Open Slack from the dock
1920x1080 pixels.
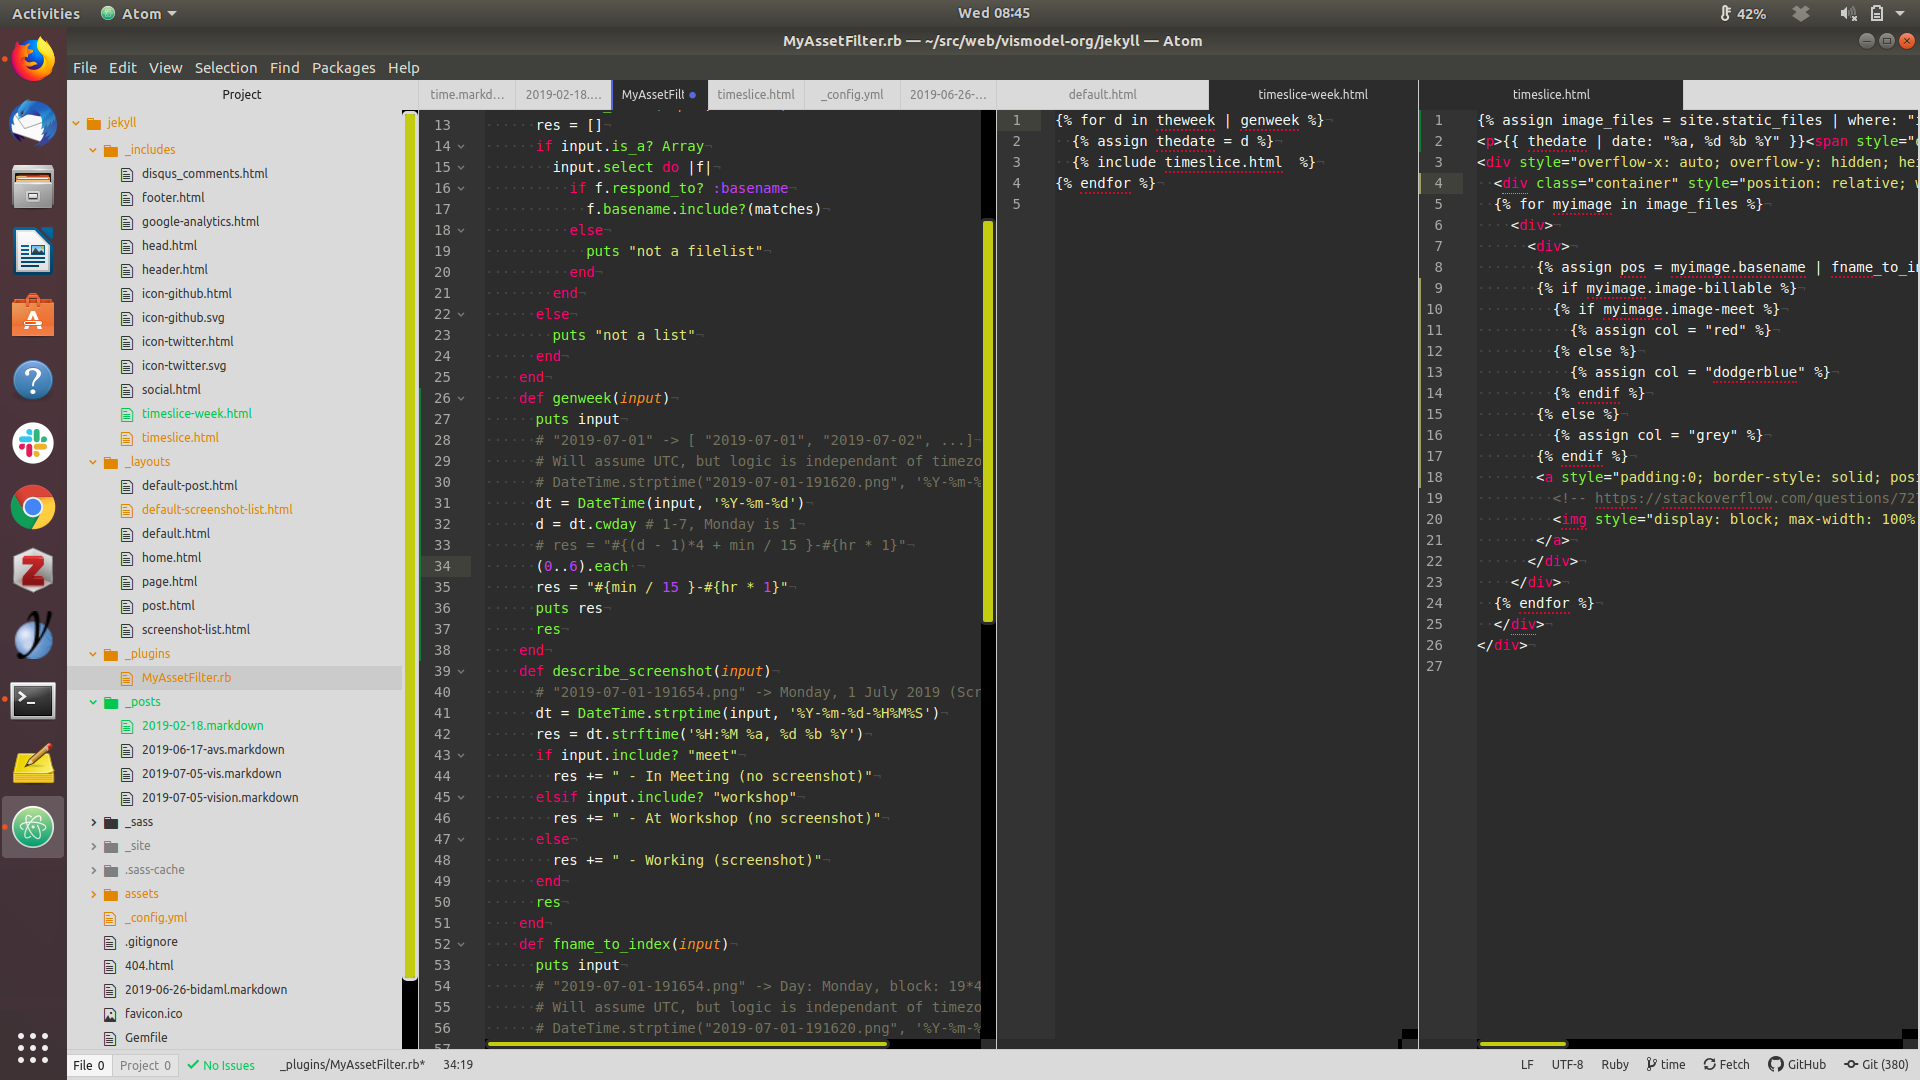click(33, 443)
